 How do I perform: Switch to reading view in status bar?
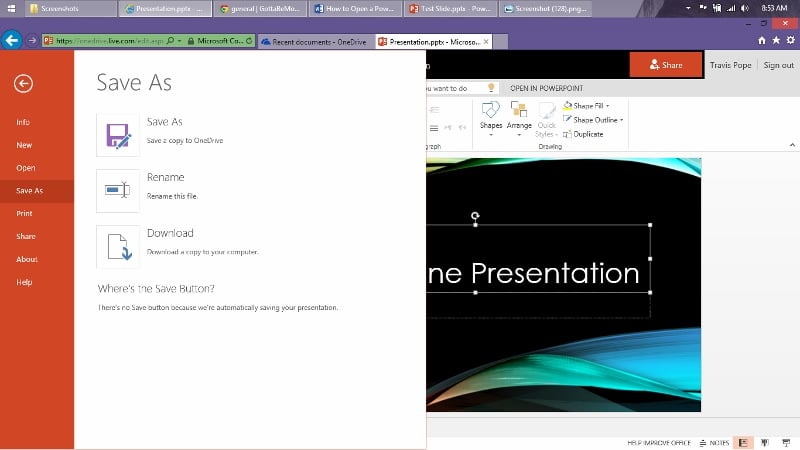click(x=764, y=443)
